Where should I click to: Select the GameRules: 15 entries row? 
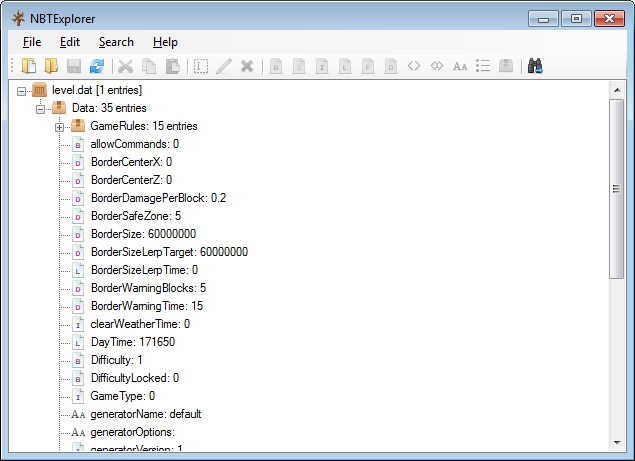pyautogui.click(x=144, y=126)
